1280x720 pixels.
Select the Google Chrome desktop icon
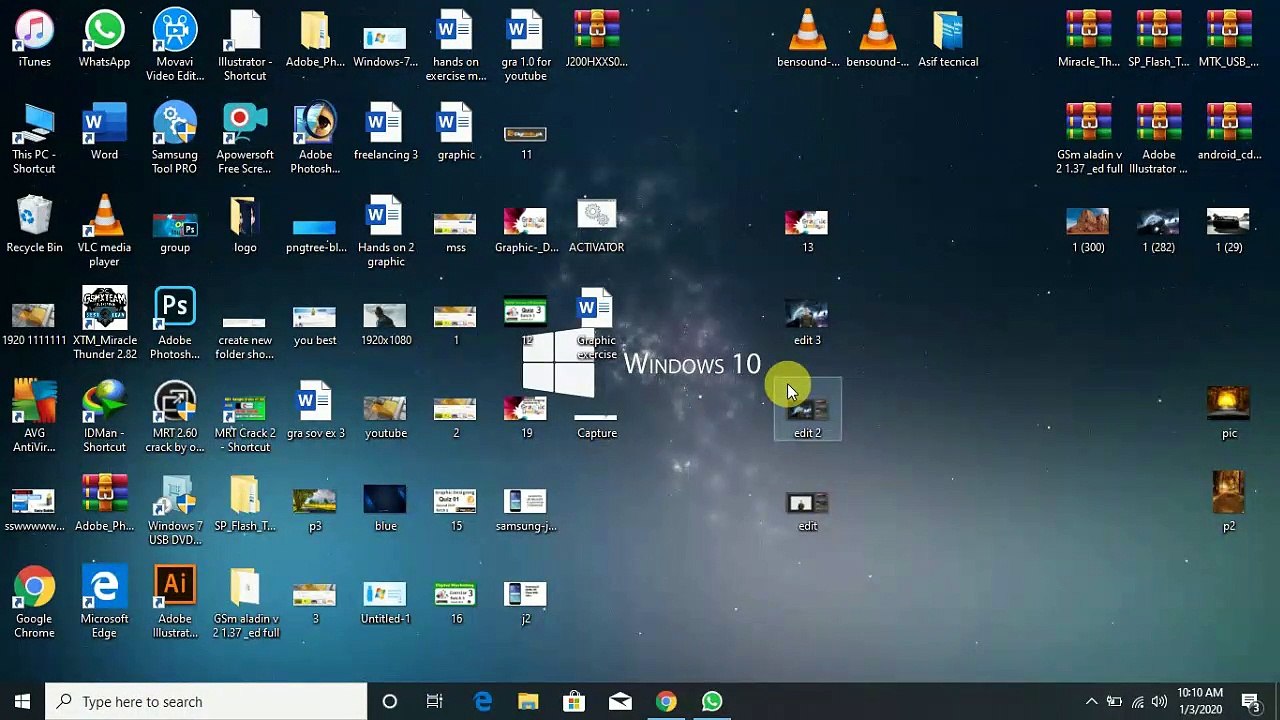[34, 604]
